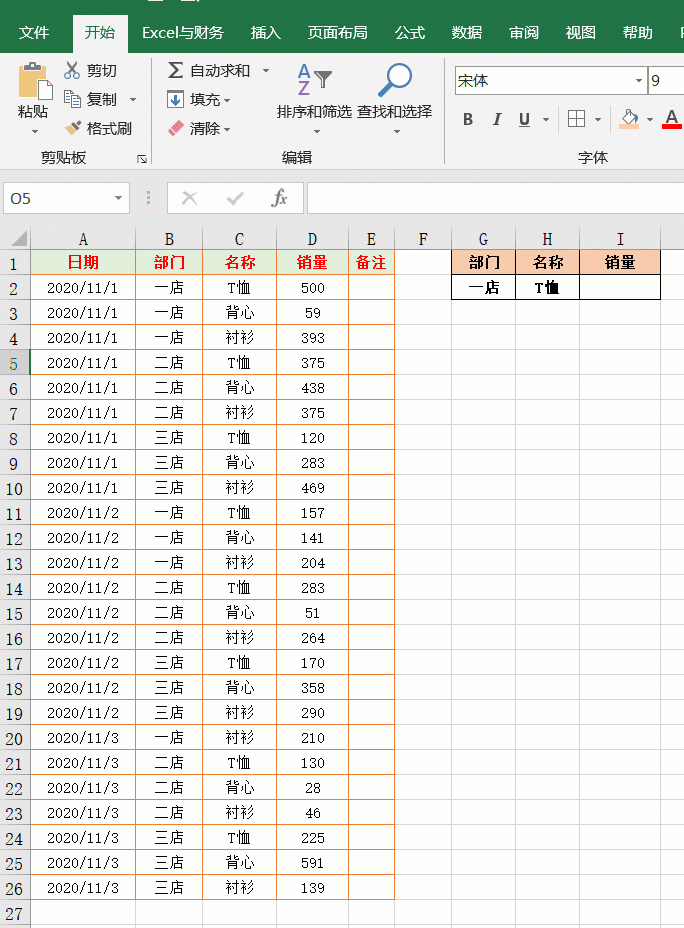The image size is (684, 928).
Task: Expand the borders dropdown arrow
Action: coord(598,120)
